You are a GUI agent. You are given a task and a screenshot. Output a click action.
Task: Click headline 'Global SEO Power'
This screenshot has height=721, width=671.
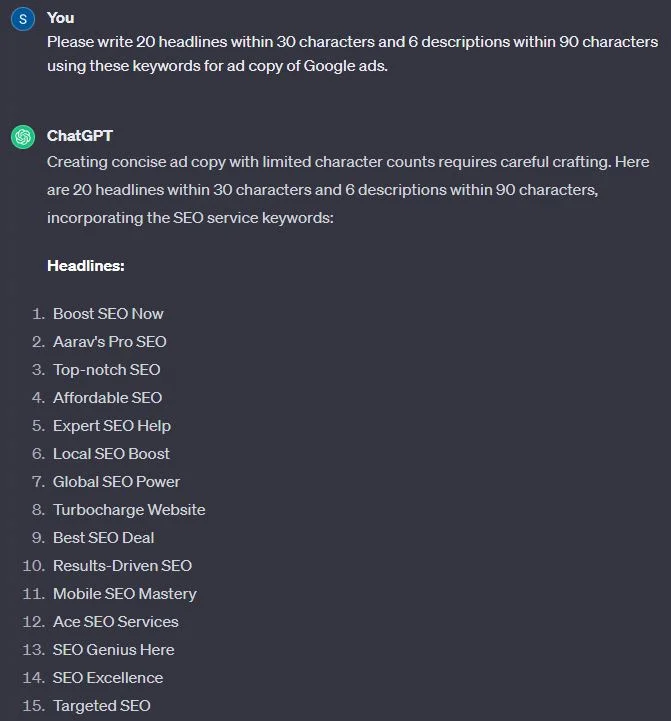116,482
